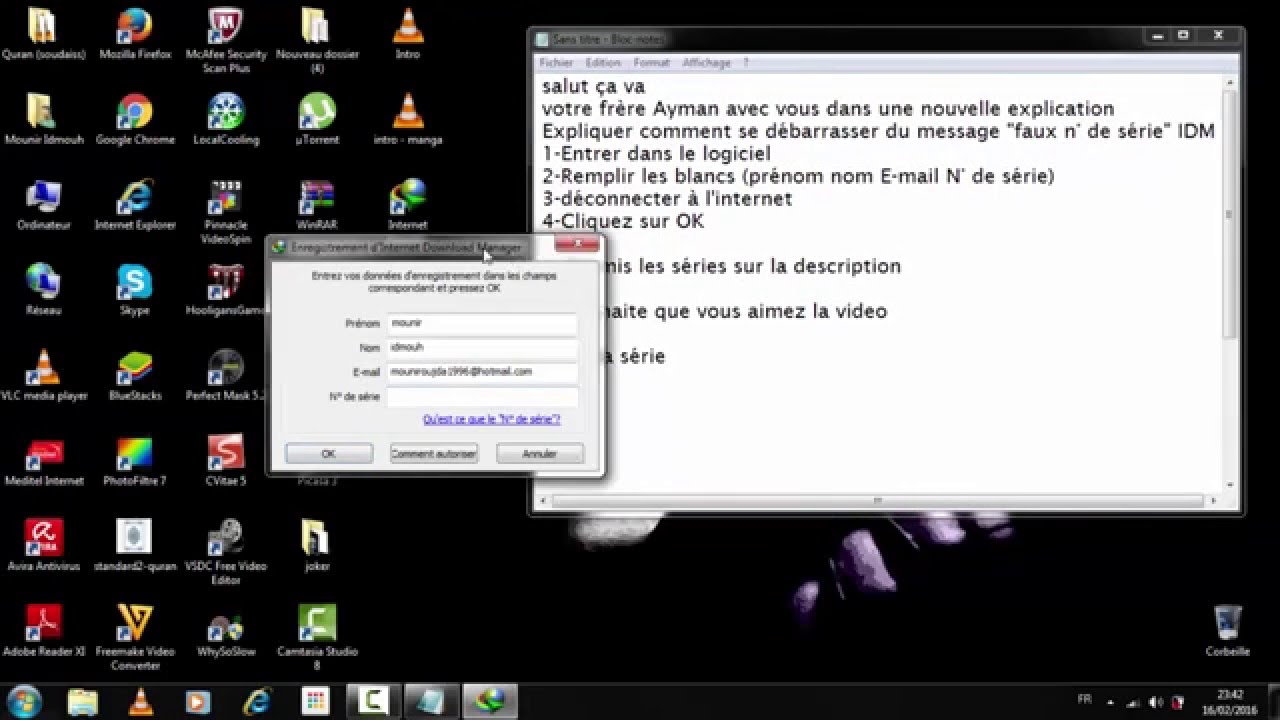Open Windows Explorer from taskbar

[x=84, y=700]
